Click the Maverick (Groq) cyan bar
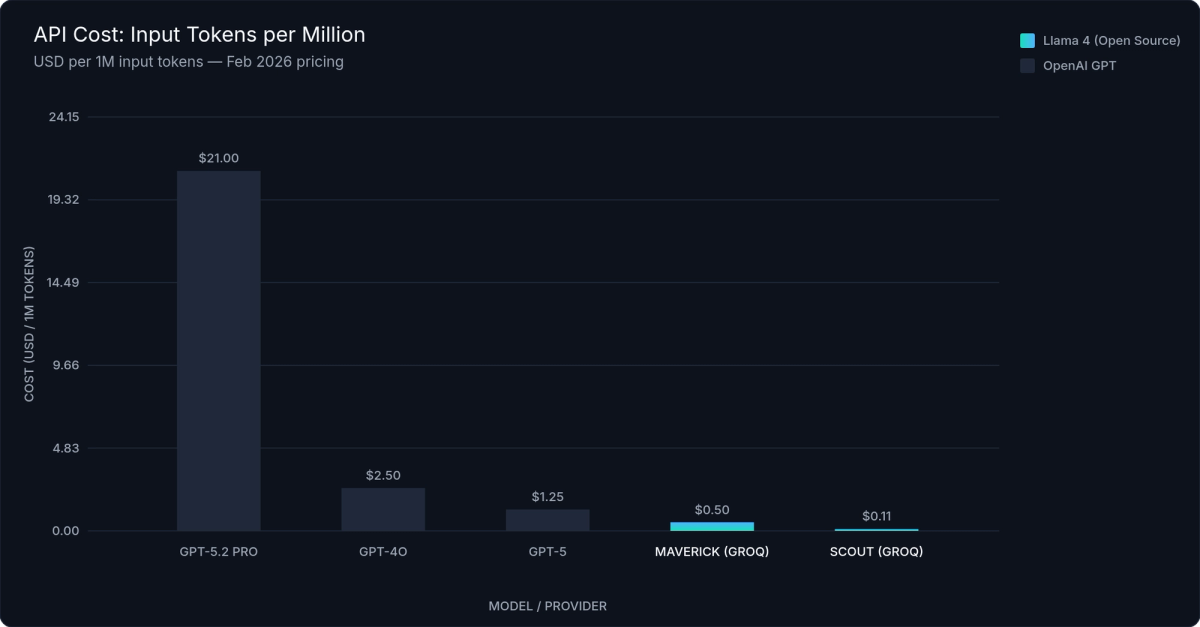This screenshot has width=1200, height=627. point(712,524)
